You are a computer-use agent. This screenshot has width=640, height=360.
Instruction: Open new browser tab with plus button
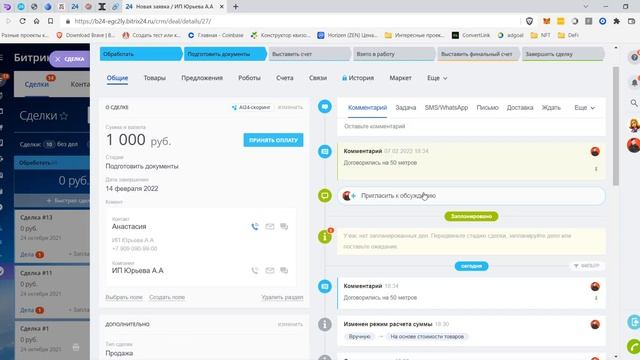(x=236, y=7)
